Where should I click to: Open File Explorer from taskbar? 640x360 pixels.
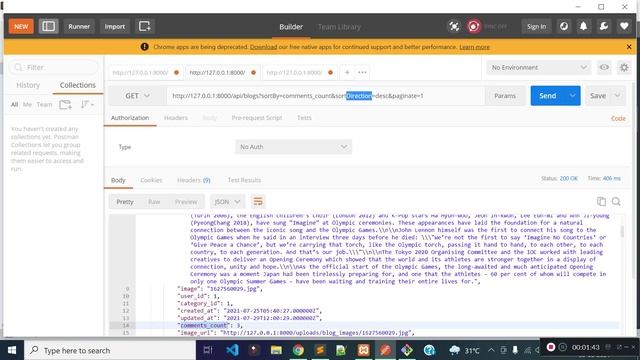[276, 350]
